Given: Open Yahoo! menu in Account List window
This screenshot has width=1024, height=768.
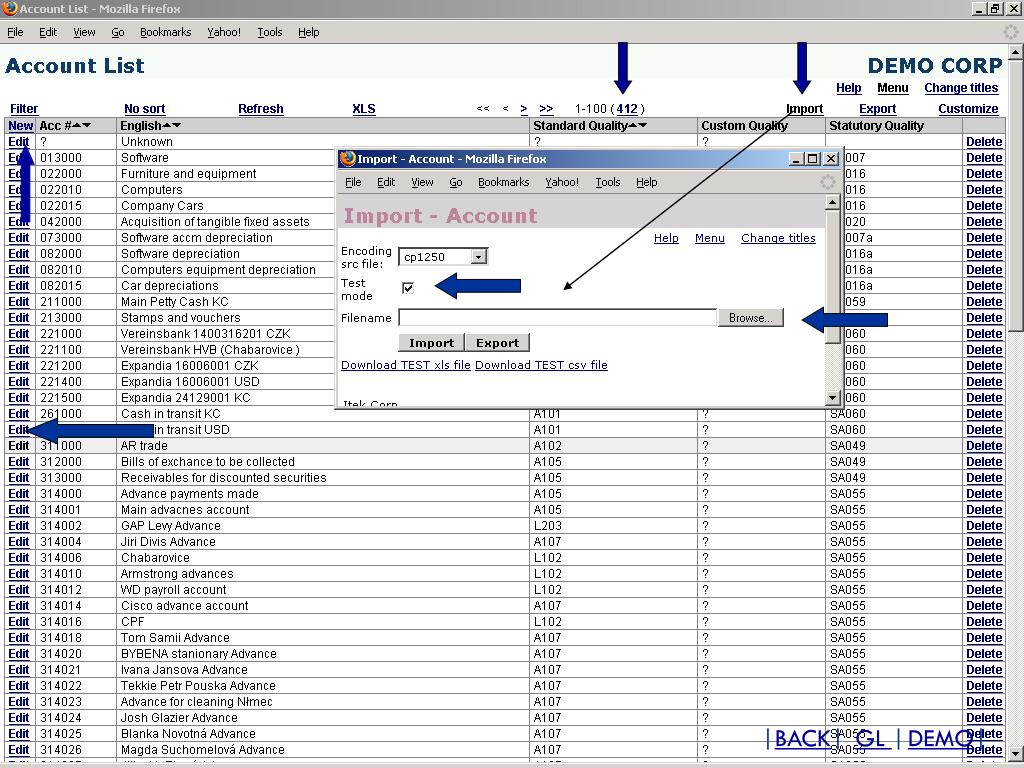Looking at the screenshot, I should point(224,32).
